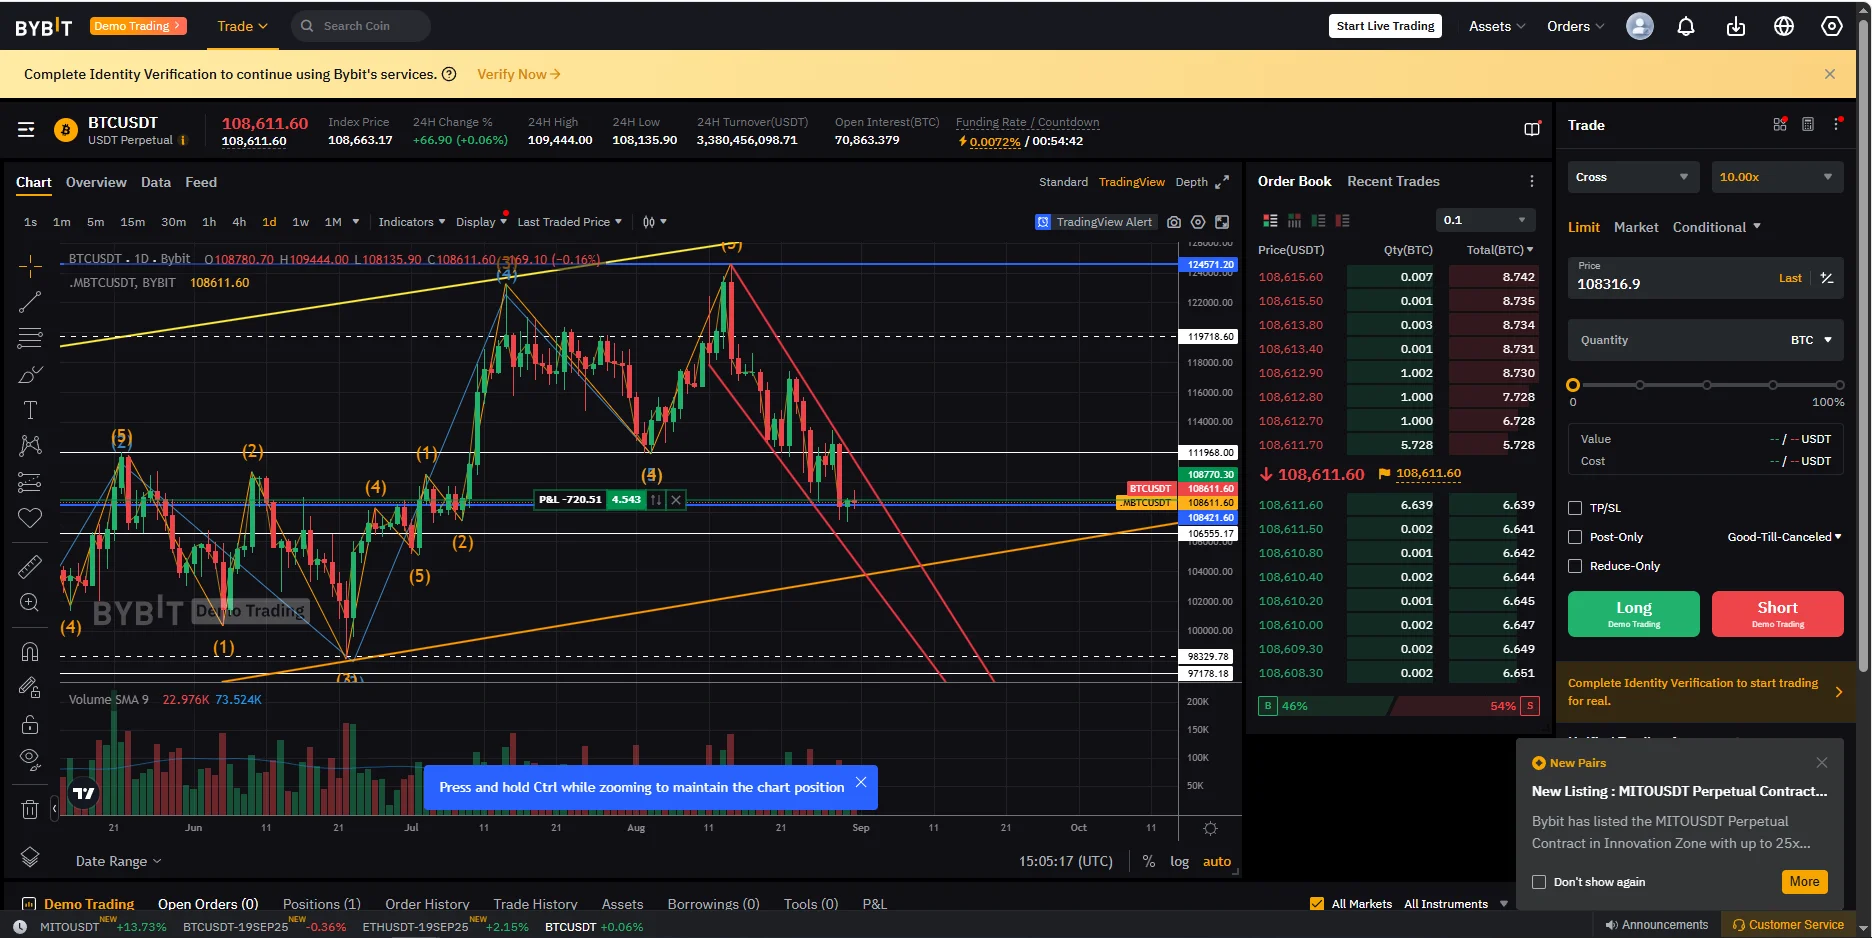Select the crosshair cursor tool
This screenshot has width=1872, height=938.
[30, 265]
